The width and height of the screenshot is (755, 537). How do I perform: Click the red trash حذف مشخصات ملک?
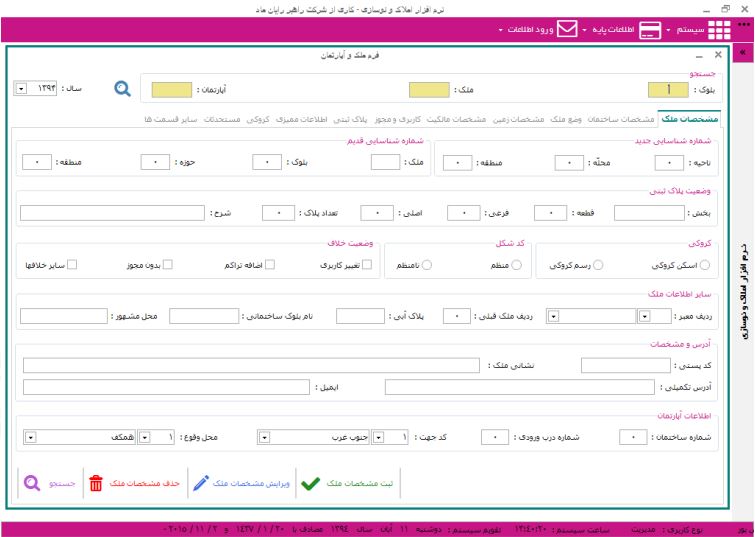97,483
